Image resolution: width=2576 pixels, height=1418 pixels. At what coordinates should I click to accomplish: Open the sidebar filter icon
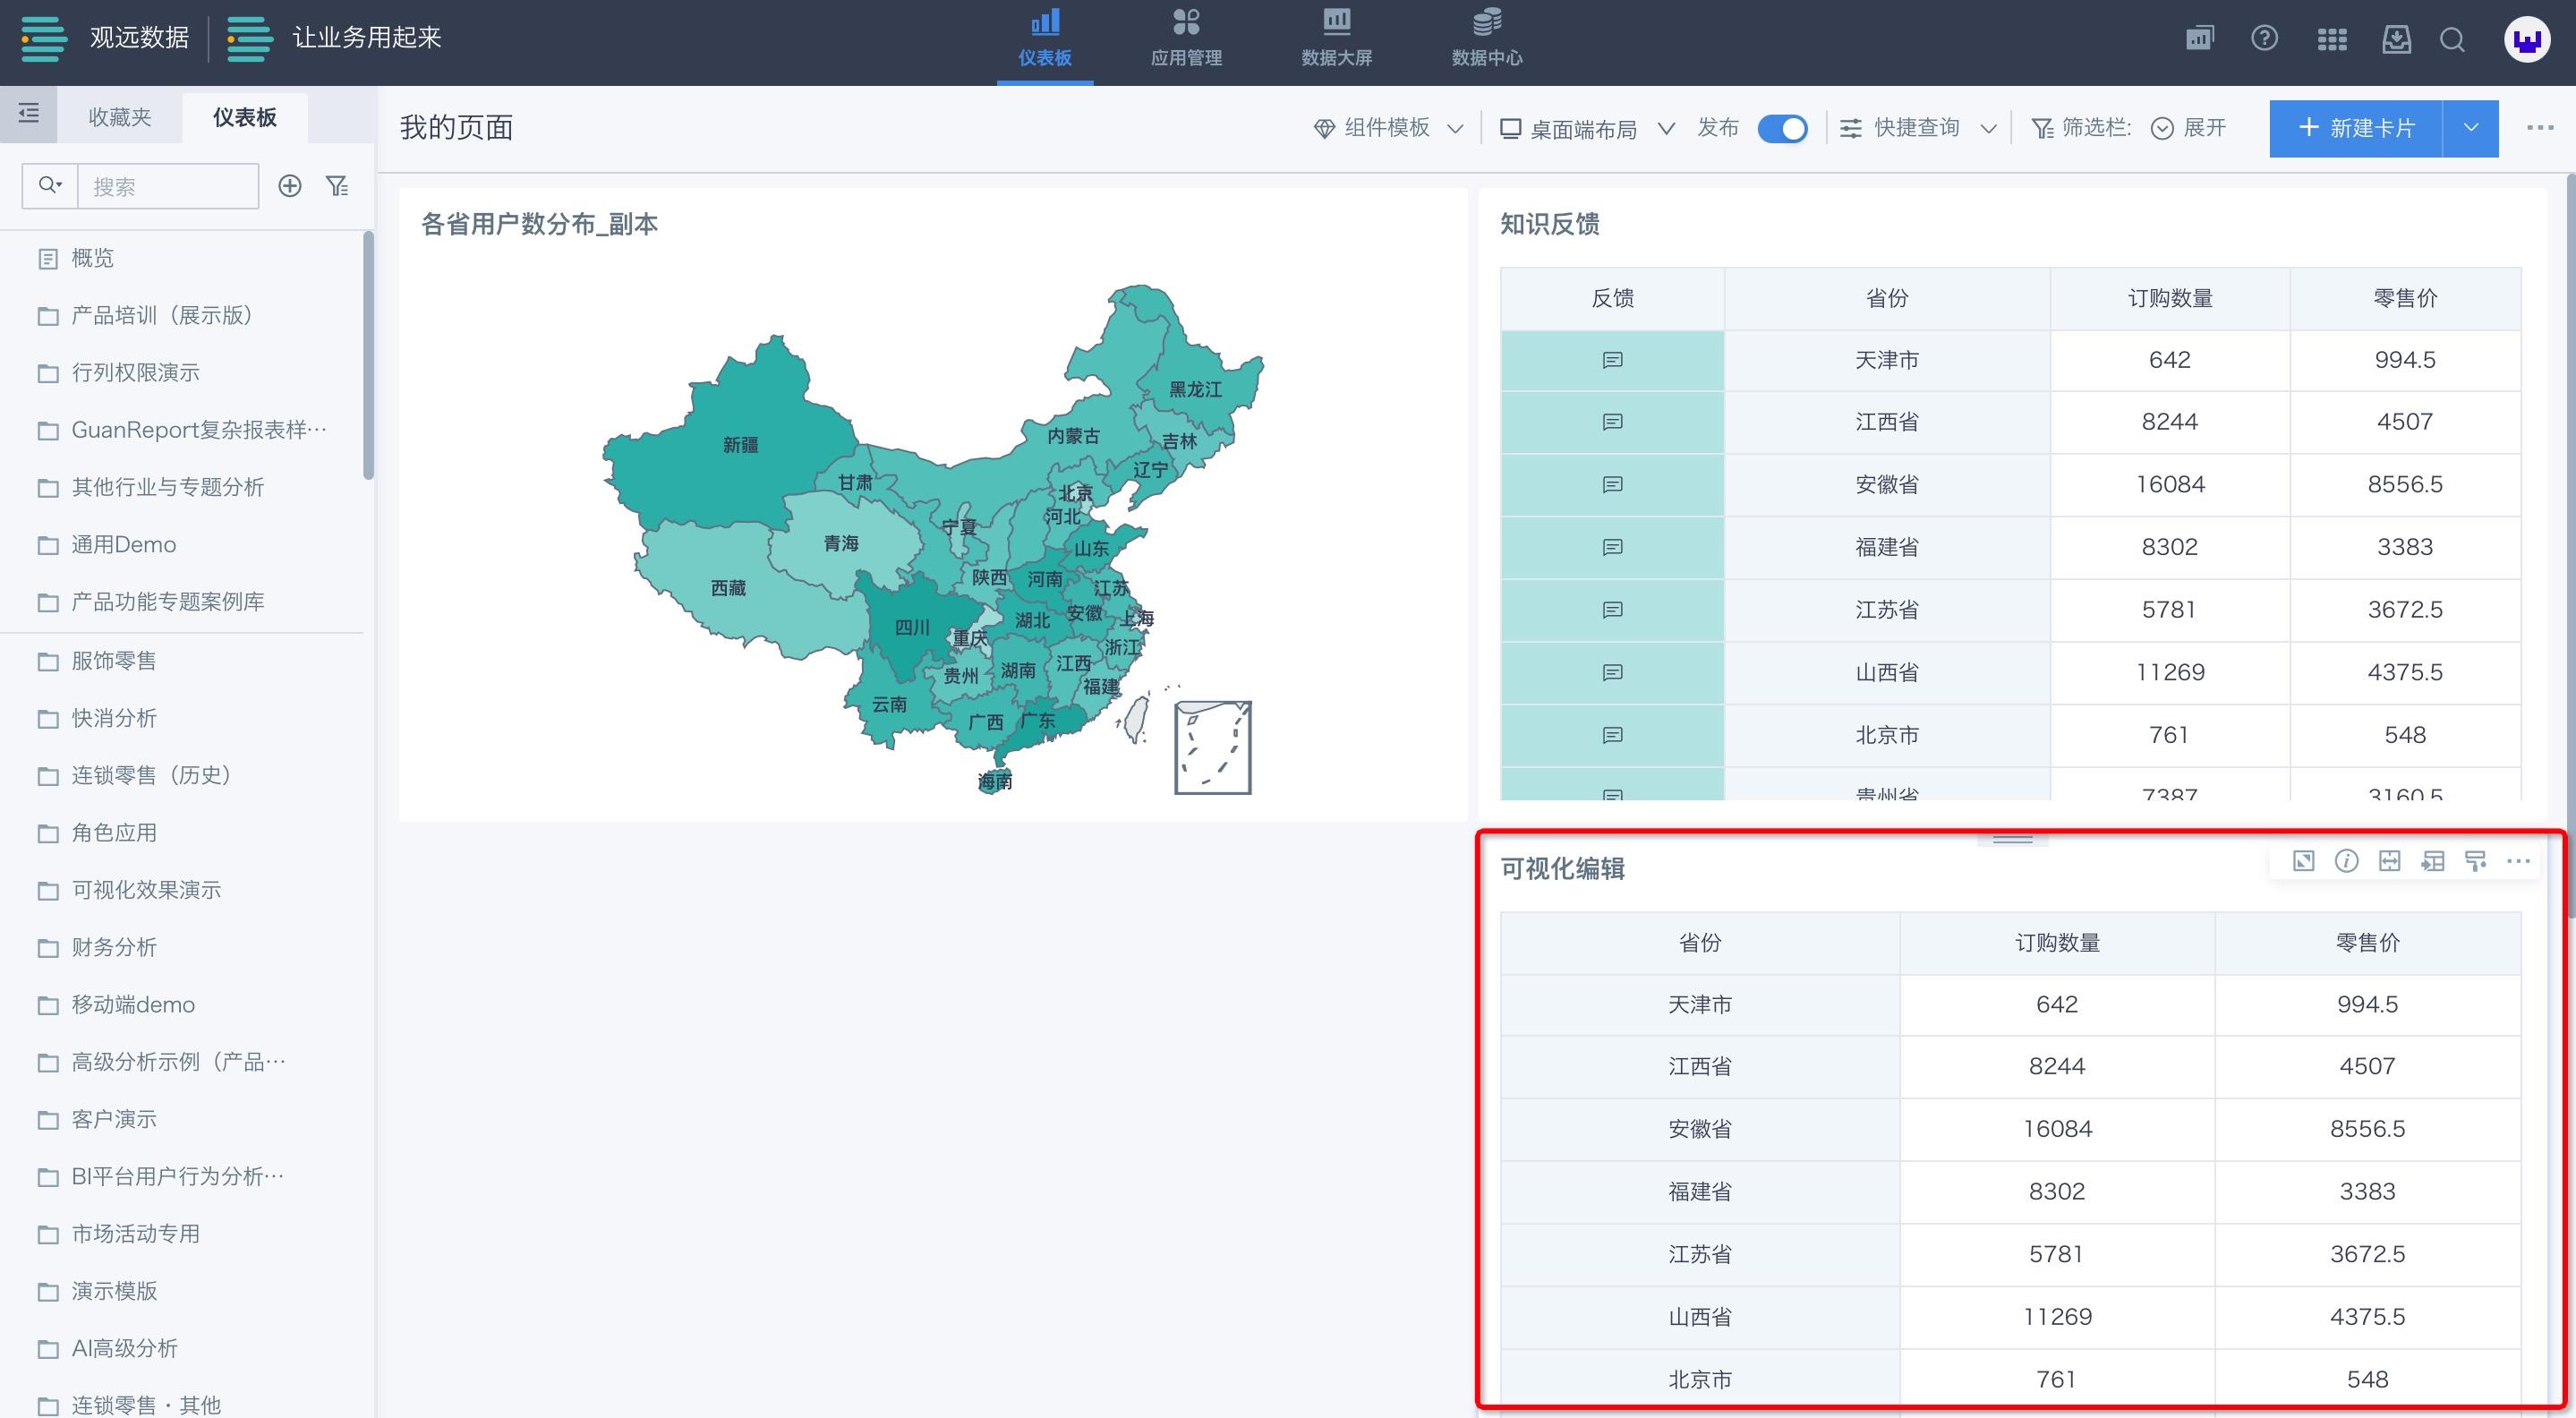coord(337,186)
